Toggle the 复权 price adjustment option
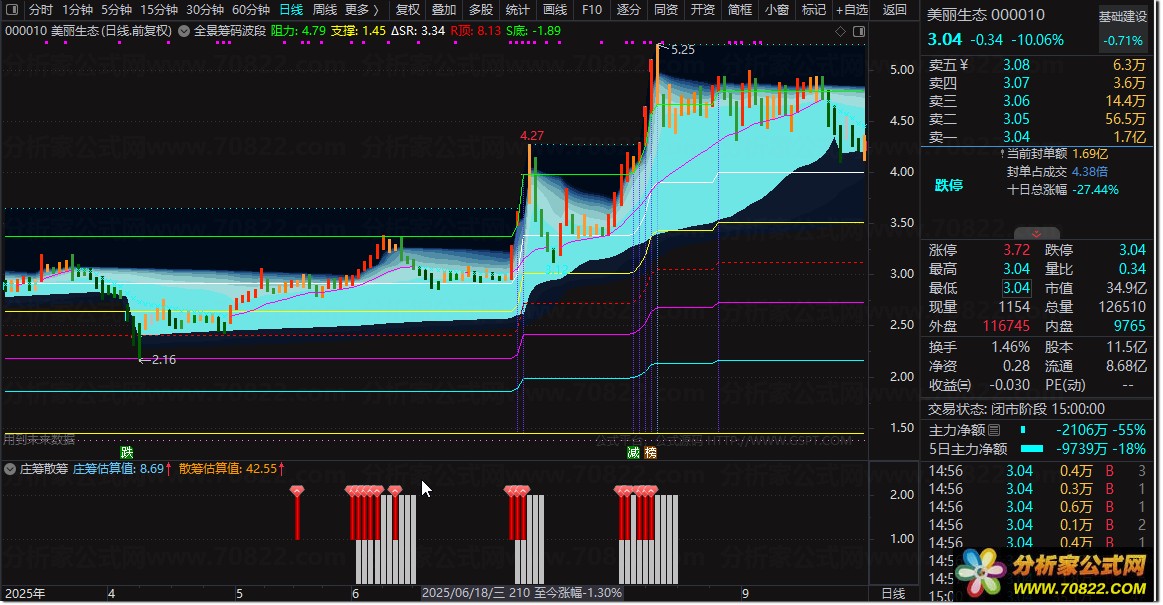 pos(408,10)
